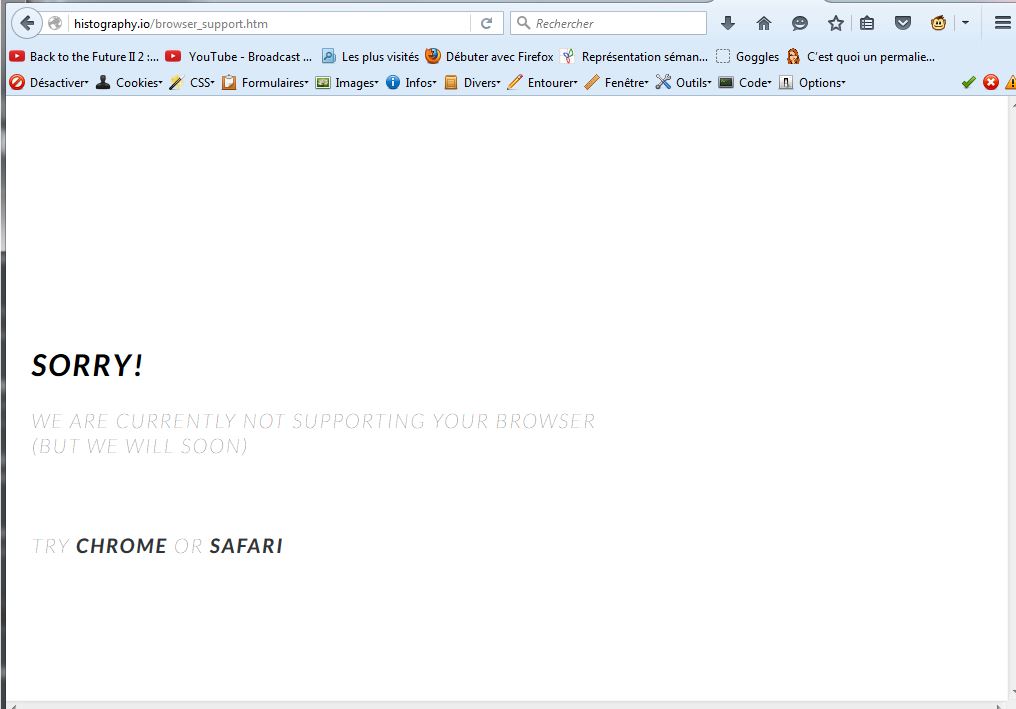
Task: Open the Options menu
Action: click(812, 83)
